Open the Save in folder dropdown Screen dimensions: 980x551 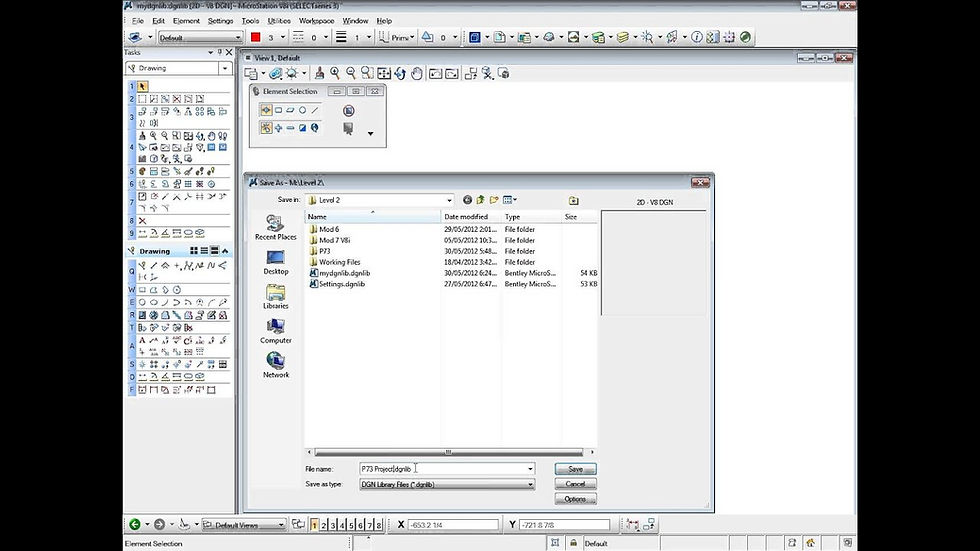point(449,200)
